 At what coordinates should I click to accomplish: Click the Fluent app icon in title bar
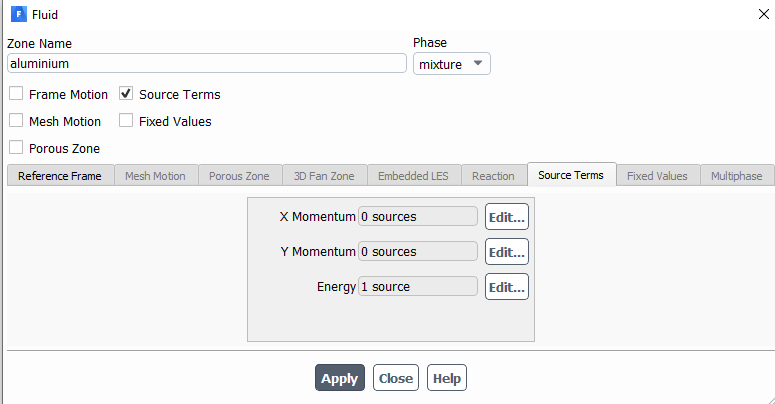point(17,15)
